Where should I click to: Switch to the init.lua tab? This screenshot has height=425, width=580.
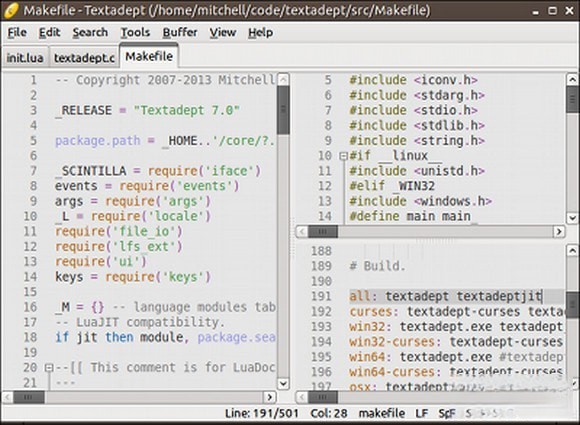25,58
